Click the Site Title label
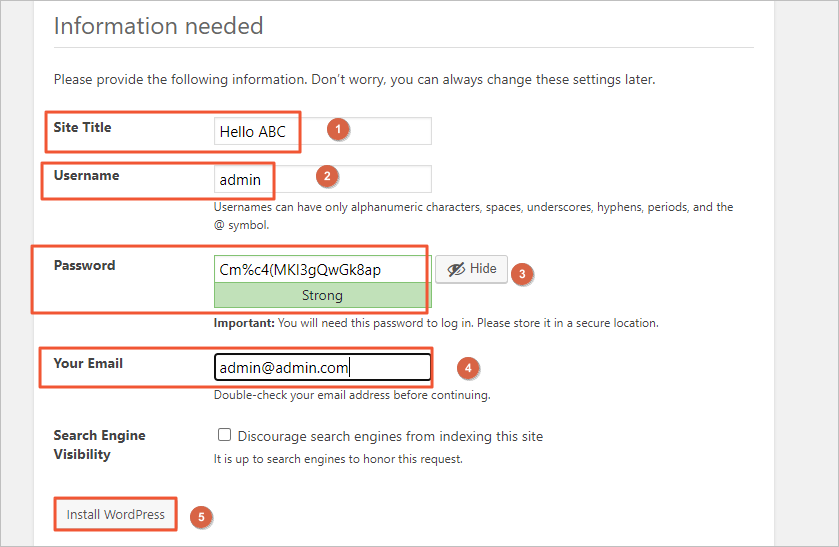Image resolution: width=839 pixels, height=547 pixels. [82, 127]
